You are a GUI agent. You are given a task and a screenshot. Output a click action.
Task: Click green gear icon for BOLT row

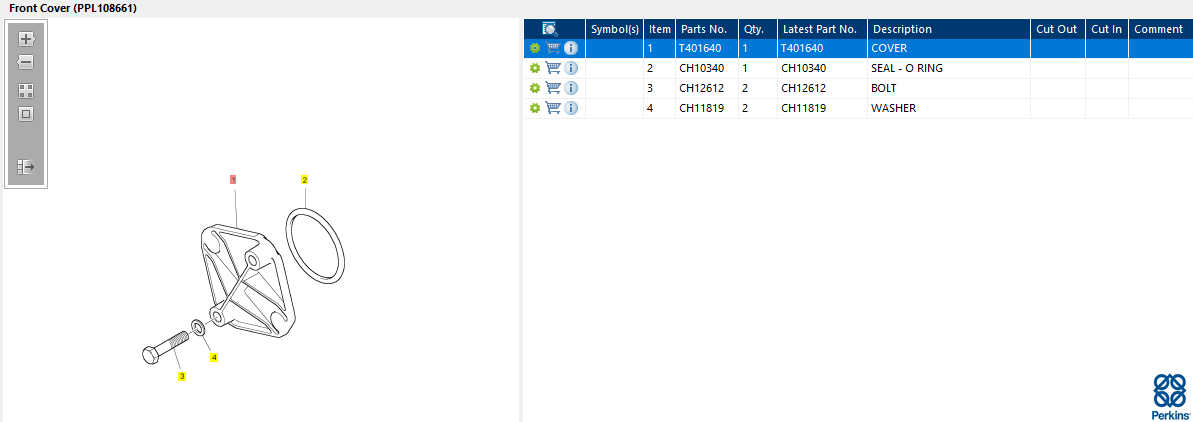[x=535, y=88]
